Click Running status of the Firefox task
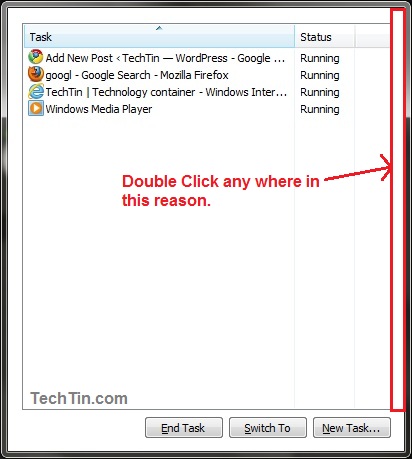 coord(320,75)
